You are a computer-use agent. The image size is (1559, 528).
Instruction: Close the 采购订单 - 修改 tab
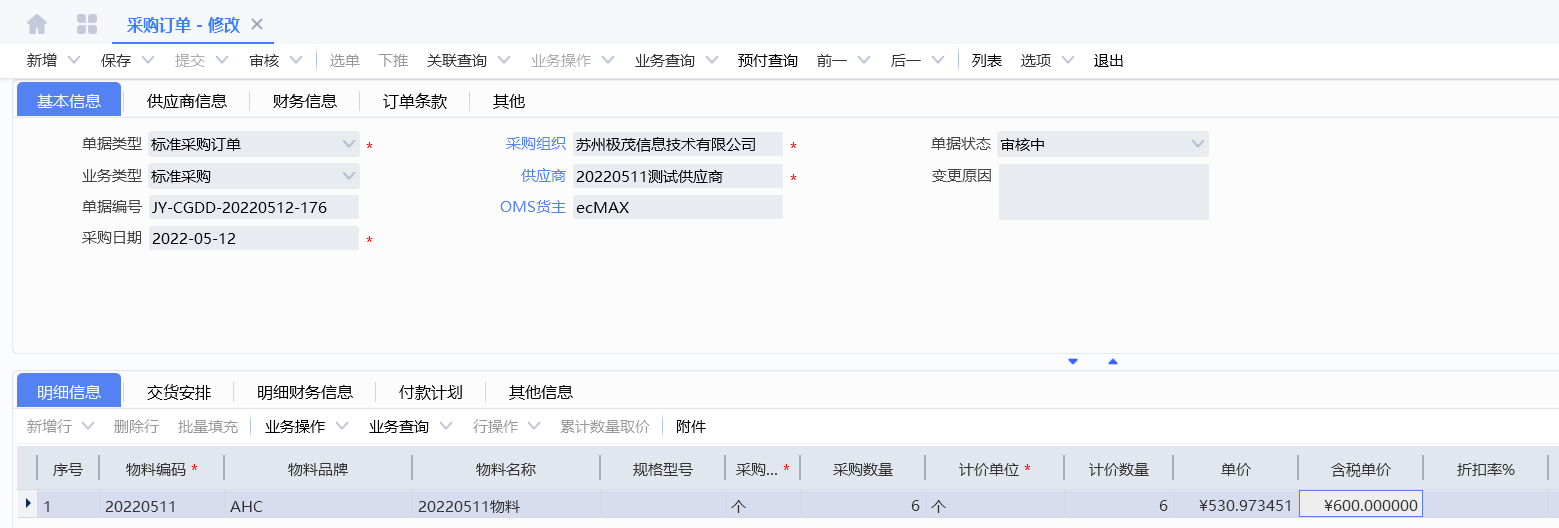[257, 24]
